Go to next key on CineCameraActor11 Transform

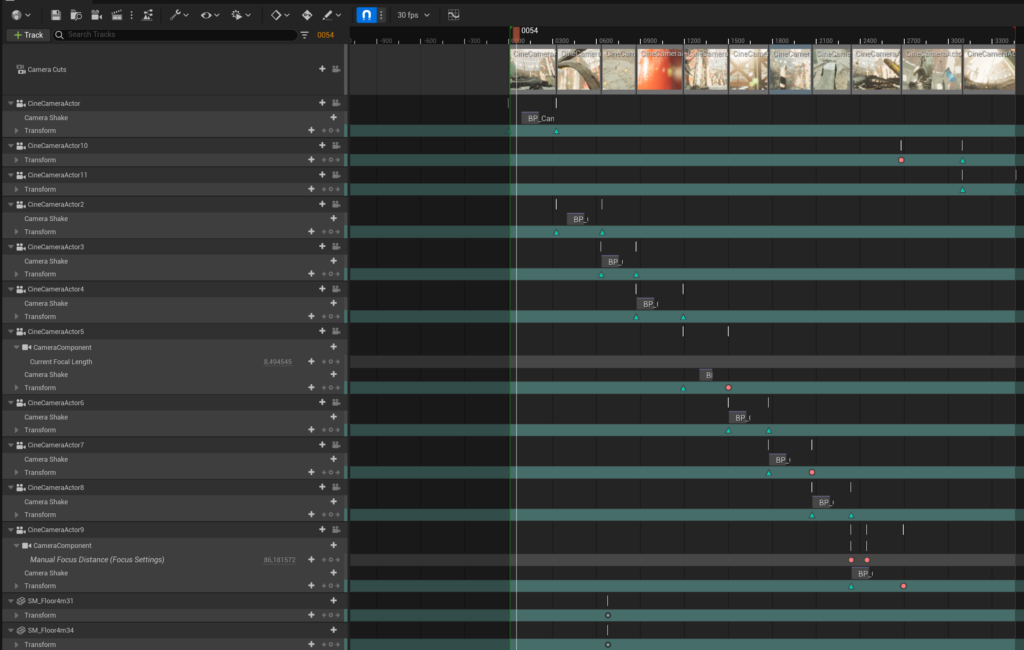(338, 189)
